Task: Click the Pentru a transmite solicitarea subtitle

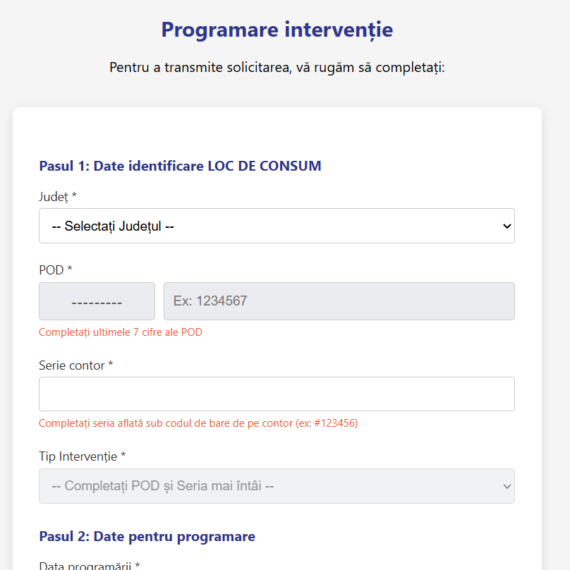Action: tap(277, 68)
